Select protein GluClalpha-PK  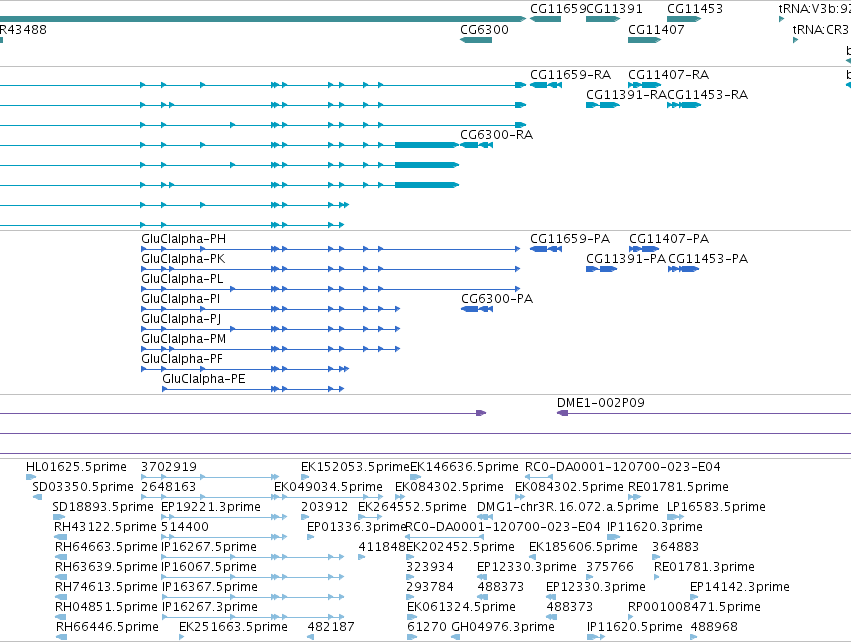pyautogui.click(x=183, y=259)
